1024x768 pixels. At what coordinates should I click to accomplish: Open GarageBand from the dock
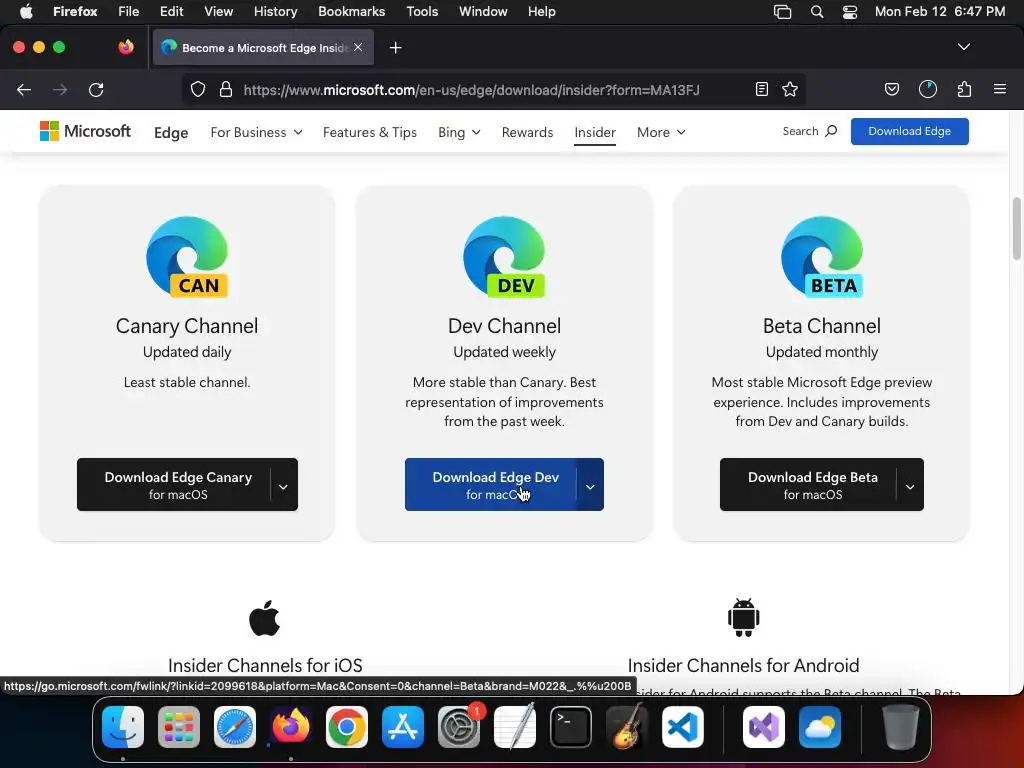[627, 727]
